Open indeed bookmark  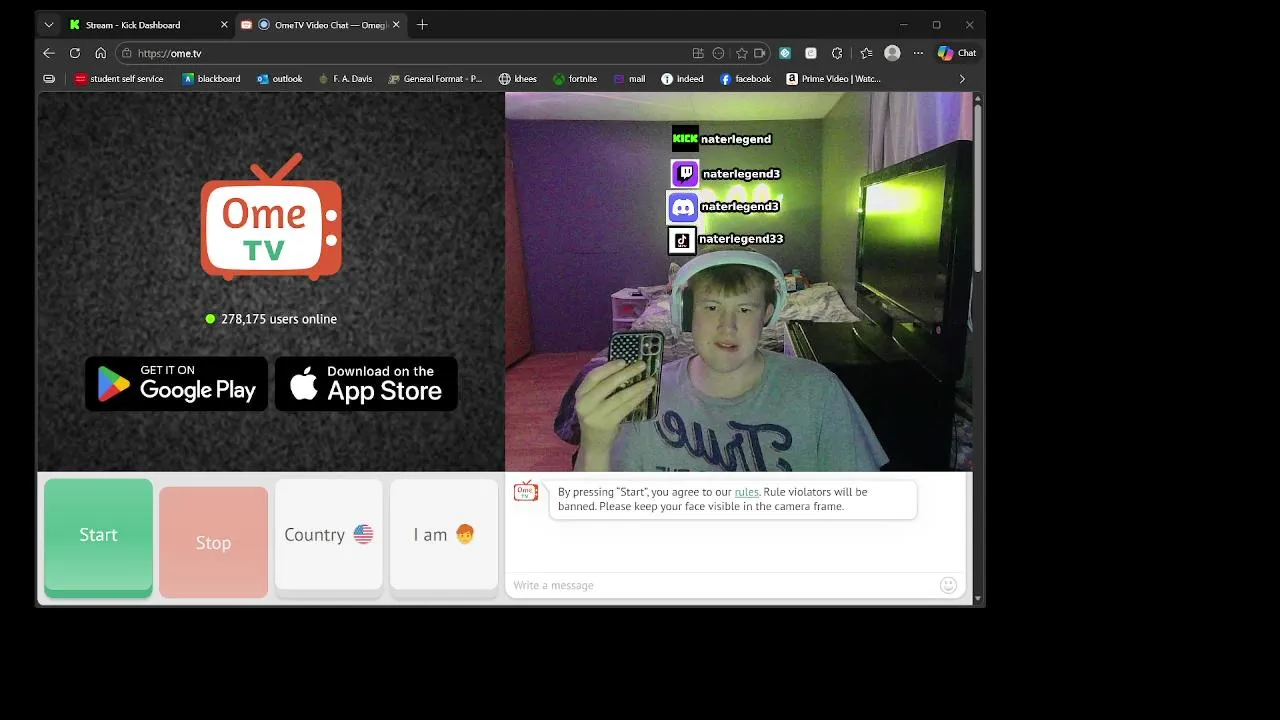[x=682, y=79]
